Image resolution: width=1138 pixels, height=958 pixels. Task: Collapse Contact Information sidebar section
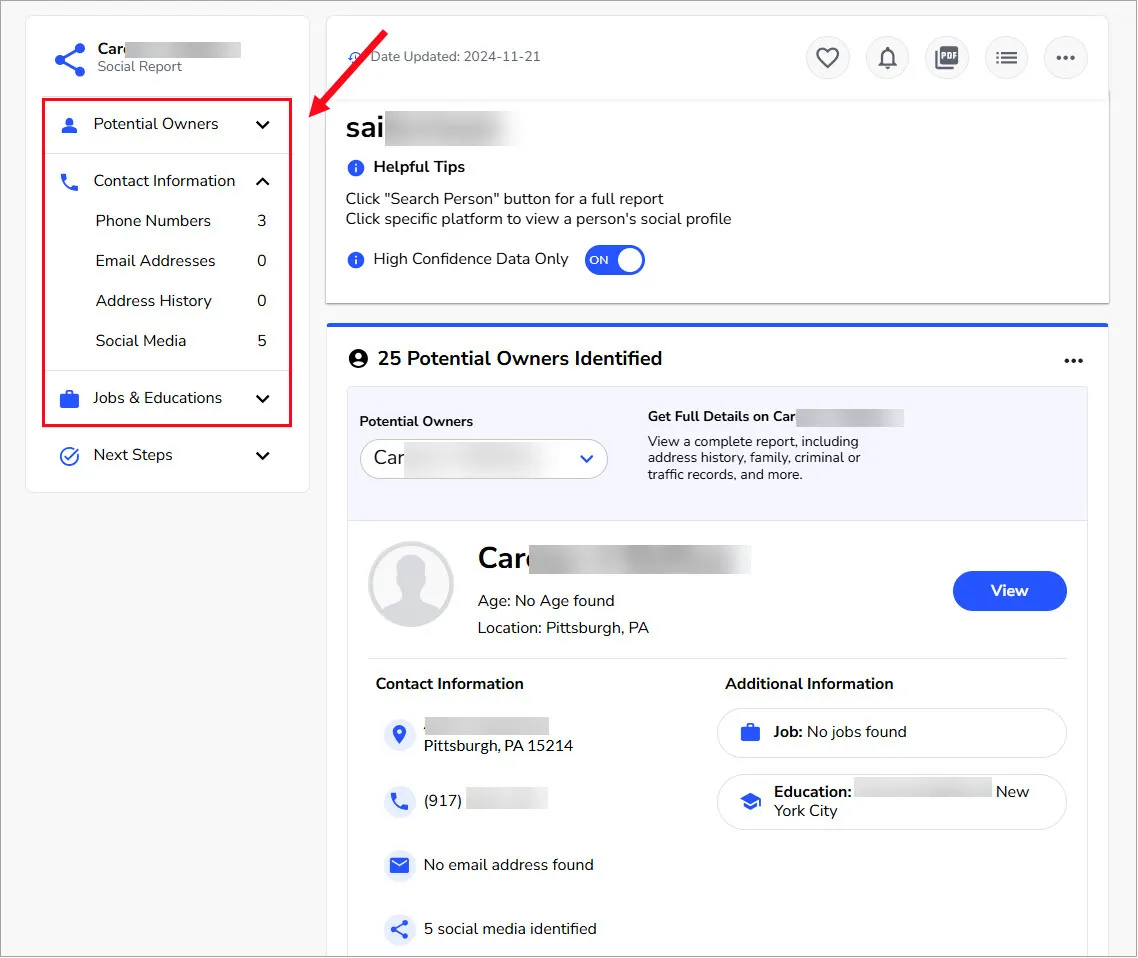(262, 182)
